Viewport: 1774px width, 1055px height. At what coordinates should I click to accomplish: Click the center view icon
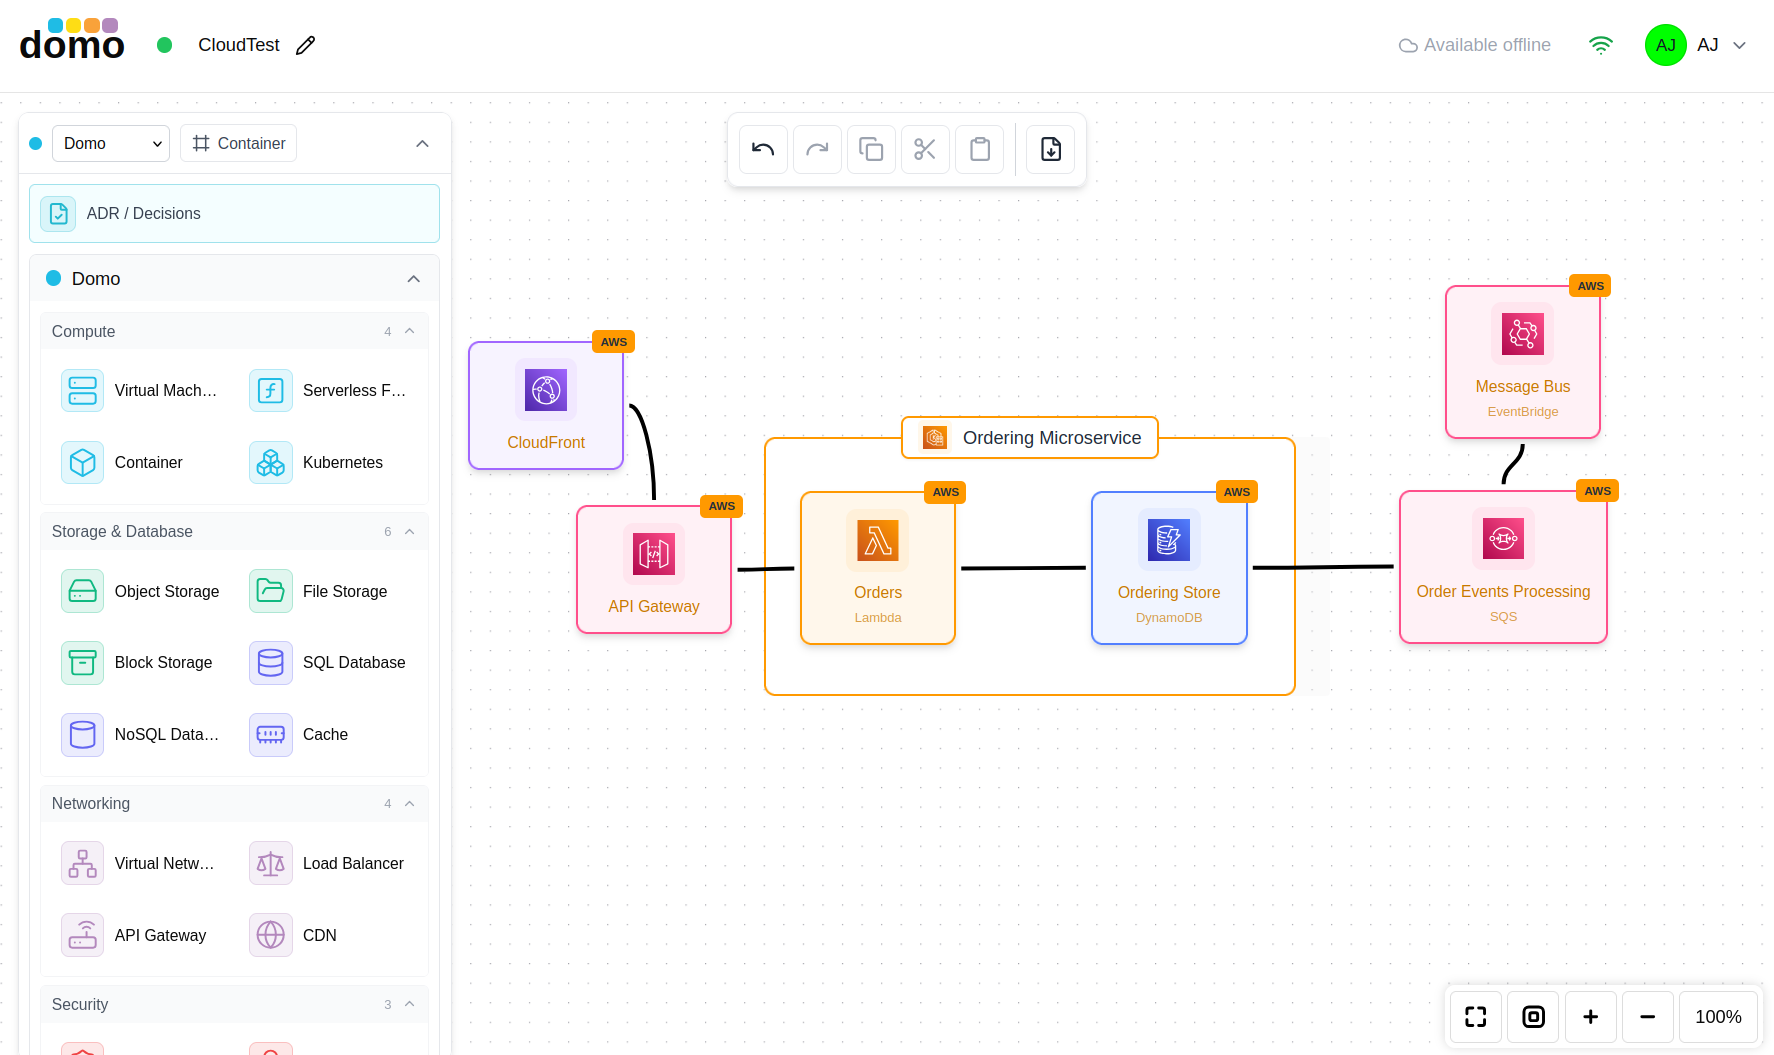(x=1533, y=1017)
